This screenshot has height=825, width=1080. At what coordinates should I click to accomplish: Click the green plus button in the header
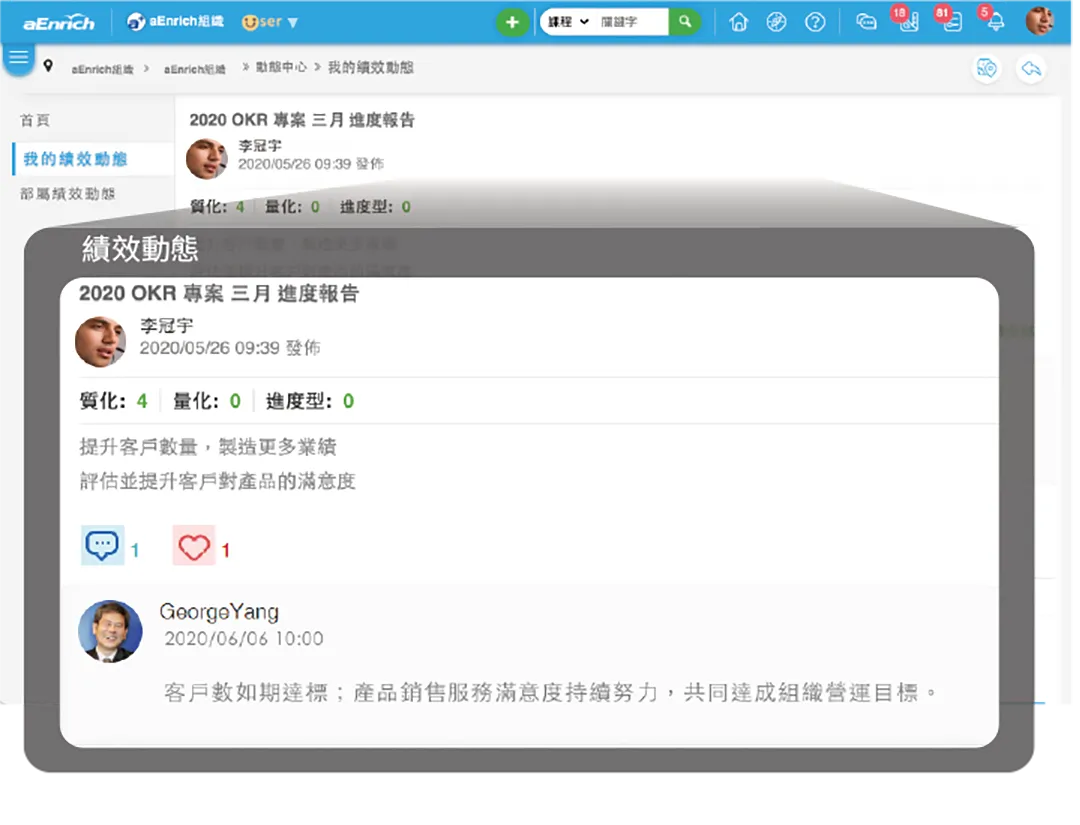[512, 21]
